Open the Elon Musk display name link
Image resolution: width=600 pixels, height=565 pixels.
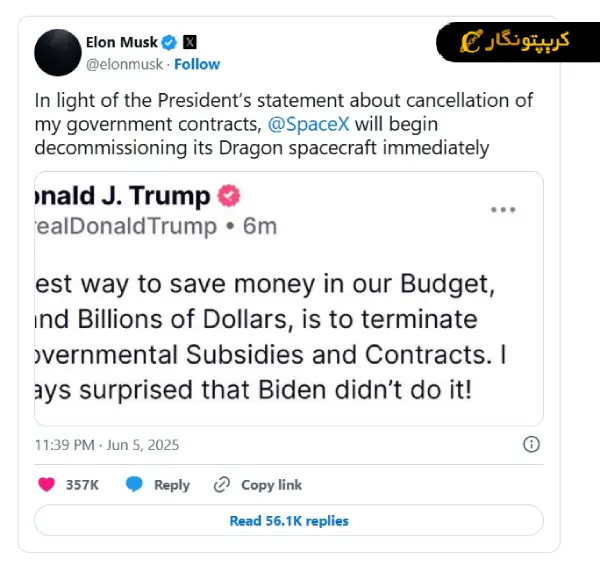pyautogui.click(x=121, y=43)
